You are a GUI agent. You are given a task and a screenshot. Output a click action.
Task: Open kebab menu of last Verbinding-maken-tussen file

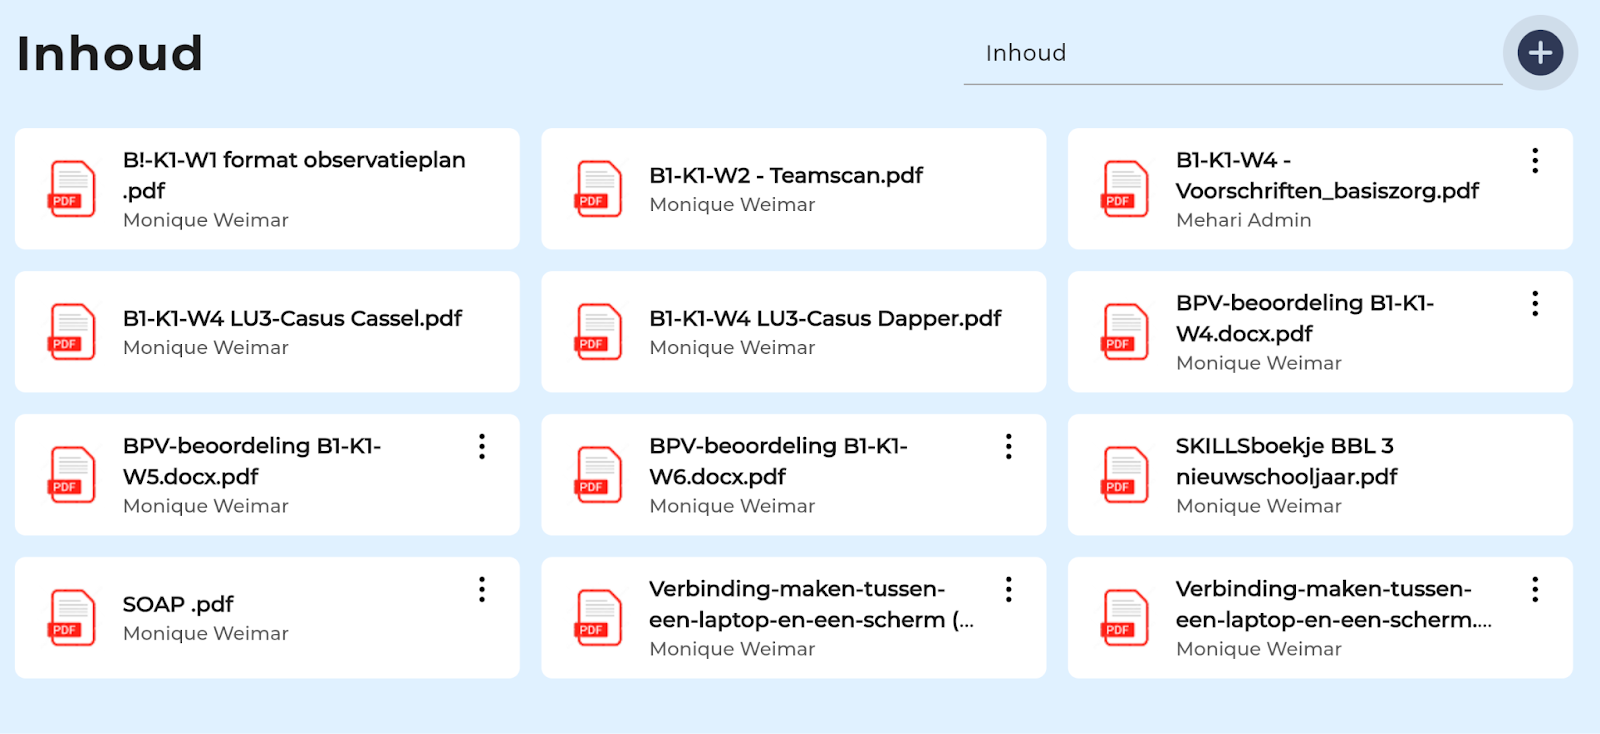1534,590
